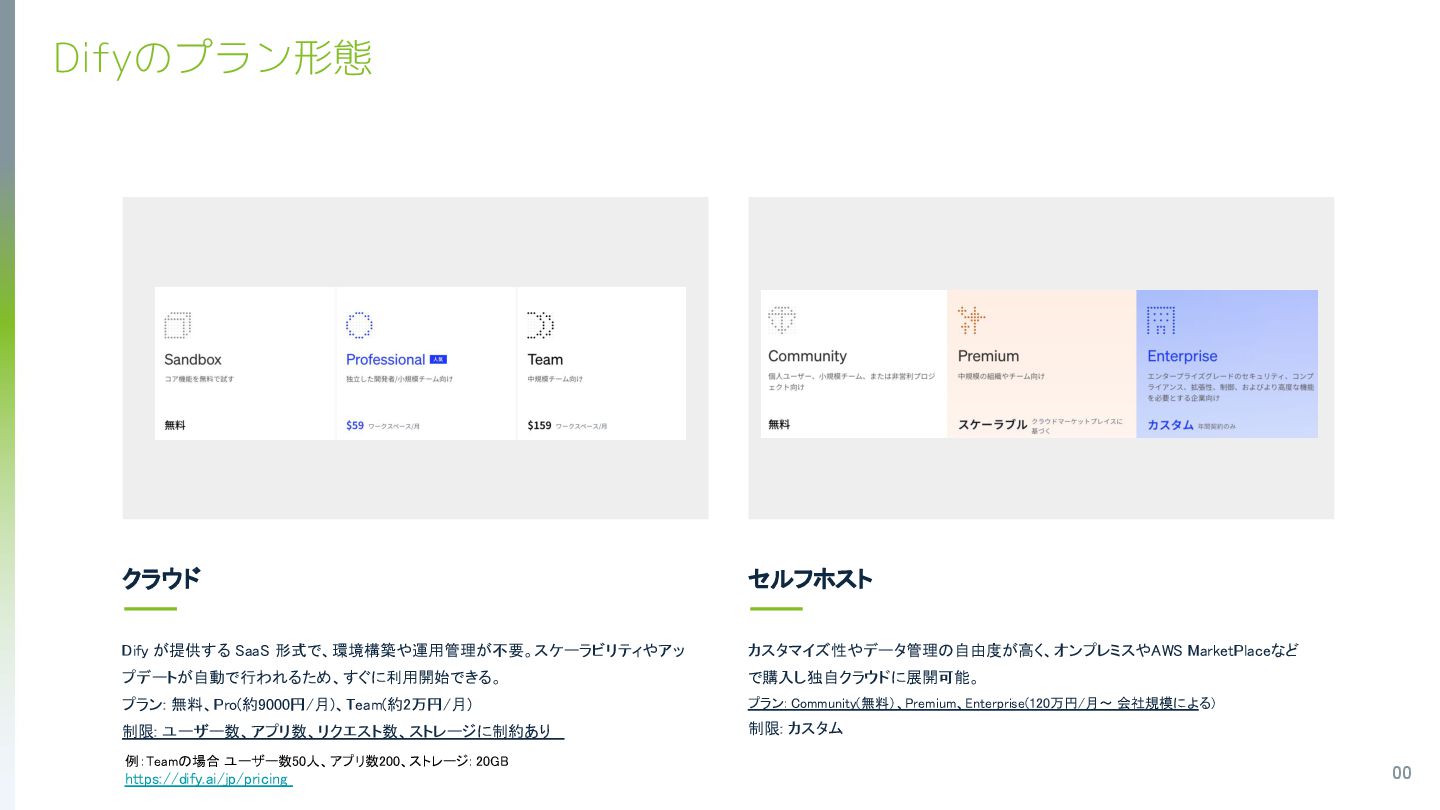Click the underlined 制限: ユーザー数、アプリ数 line
Viewport: 1440px width, 810px height.
(x=343, y=731)
